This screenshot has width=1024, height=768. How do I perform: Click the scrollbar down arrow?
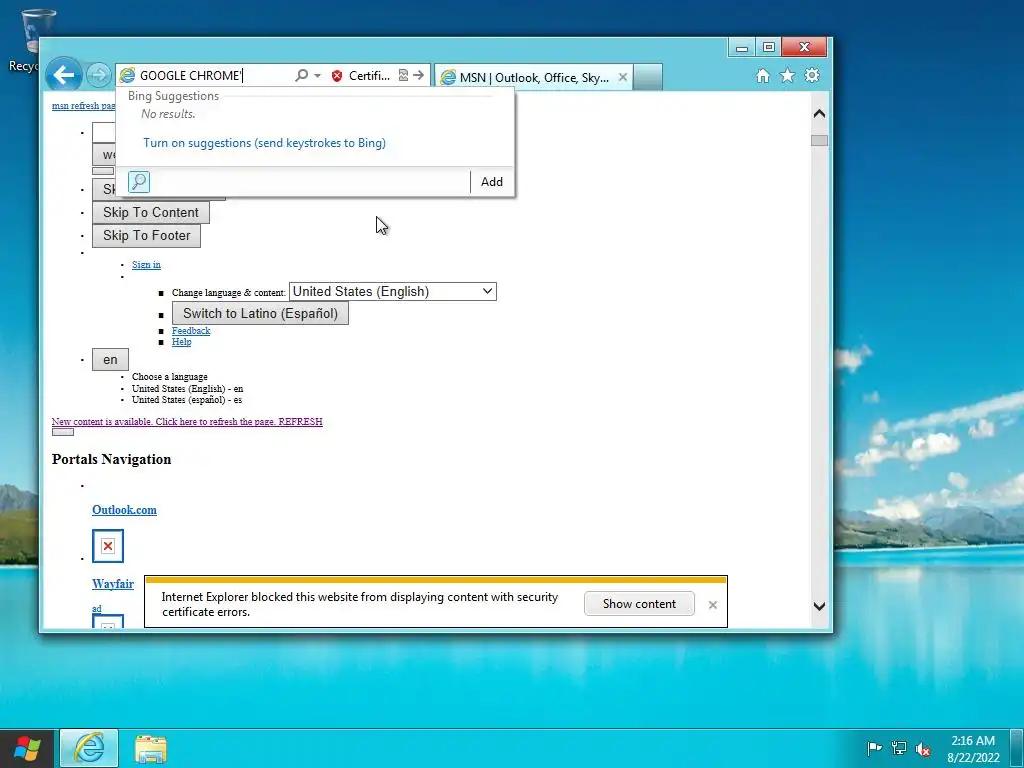click(x=820, y=606)
